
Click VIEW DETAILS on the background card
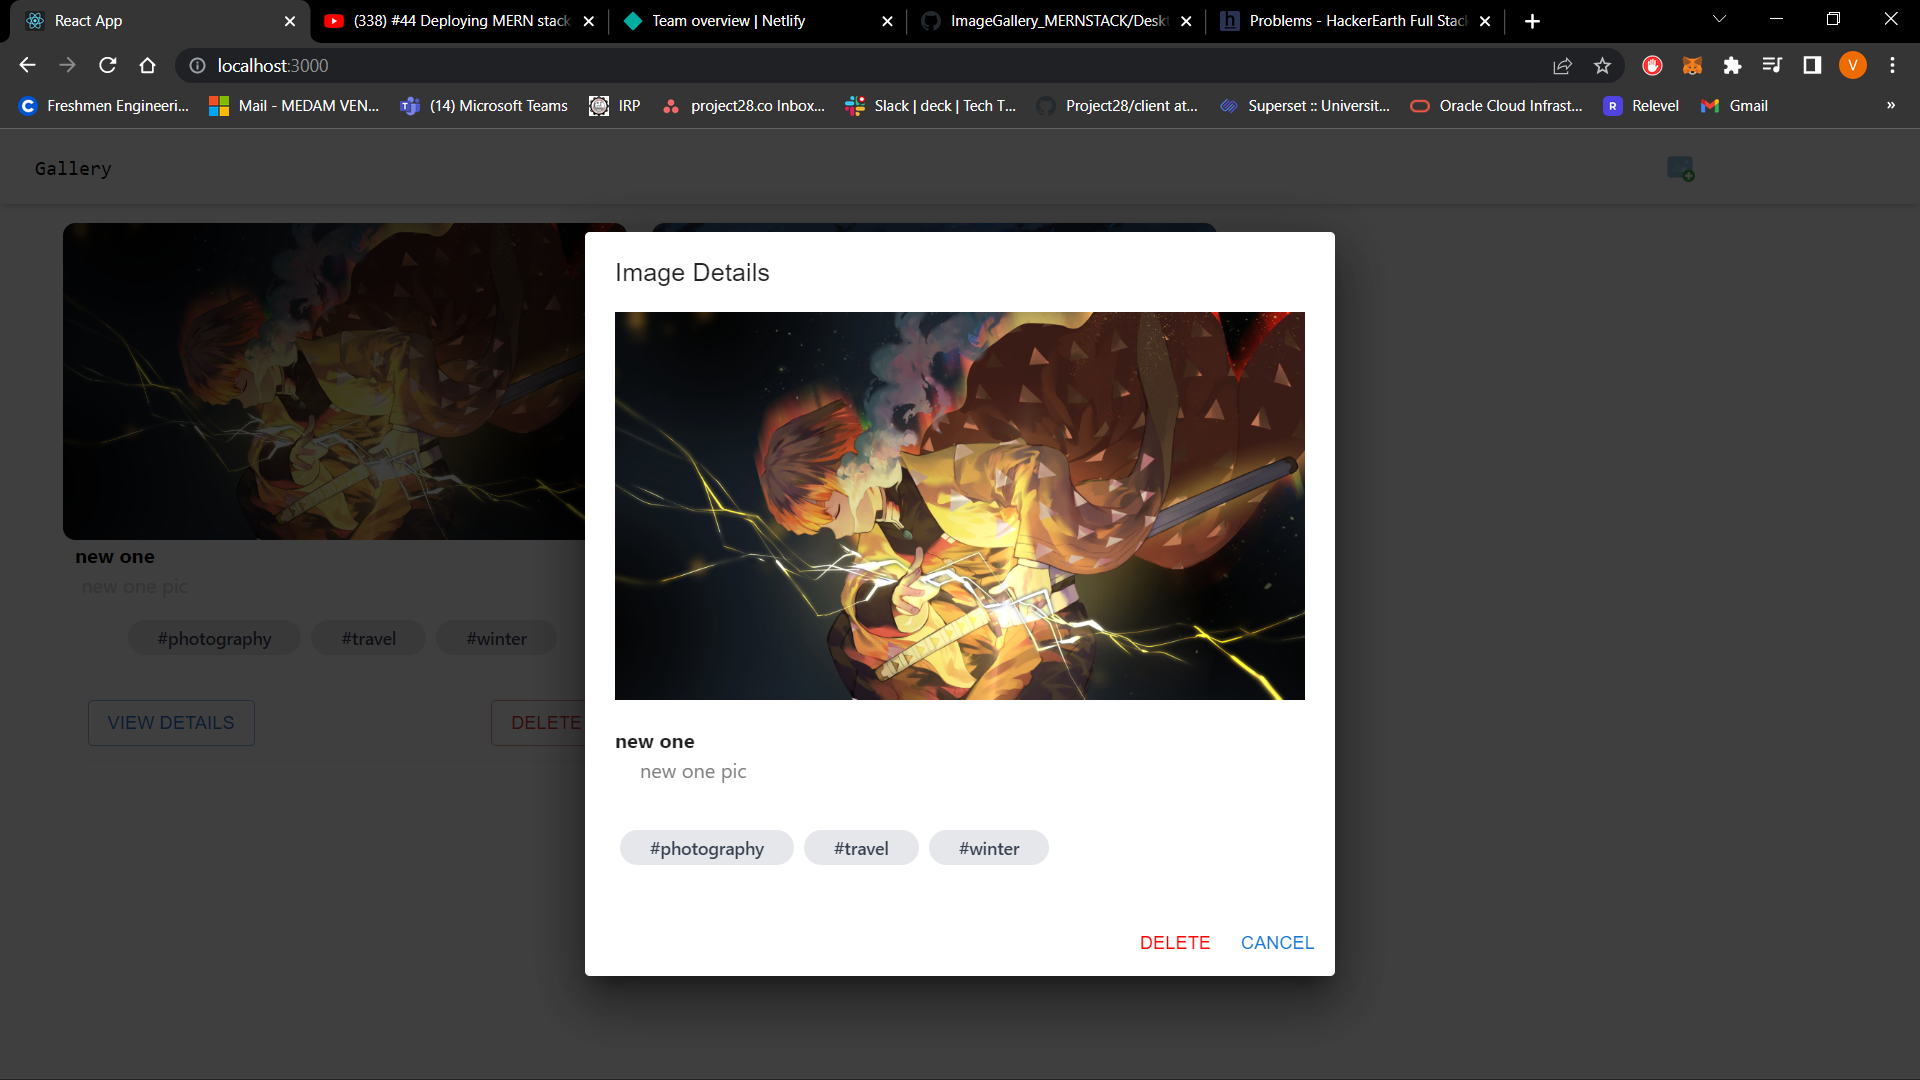(x=171, y=723)
